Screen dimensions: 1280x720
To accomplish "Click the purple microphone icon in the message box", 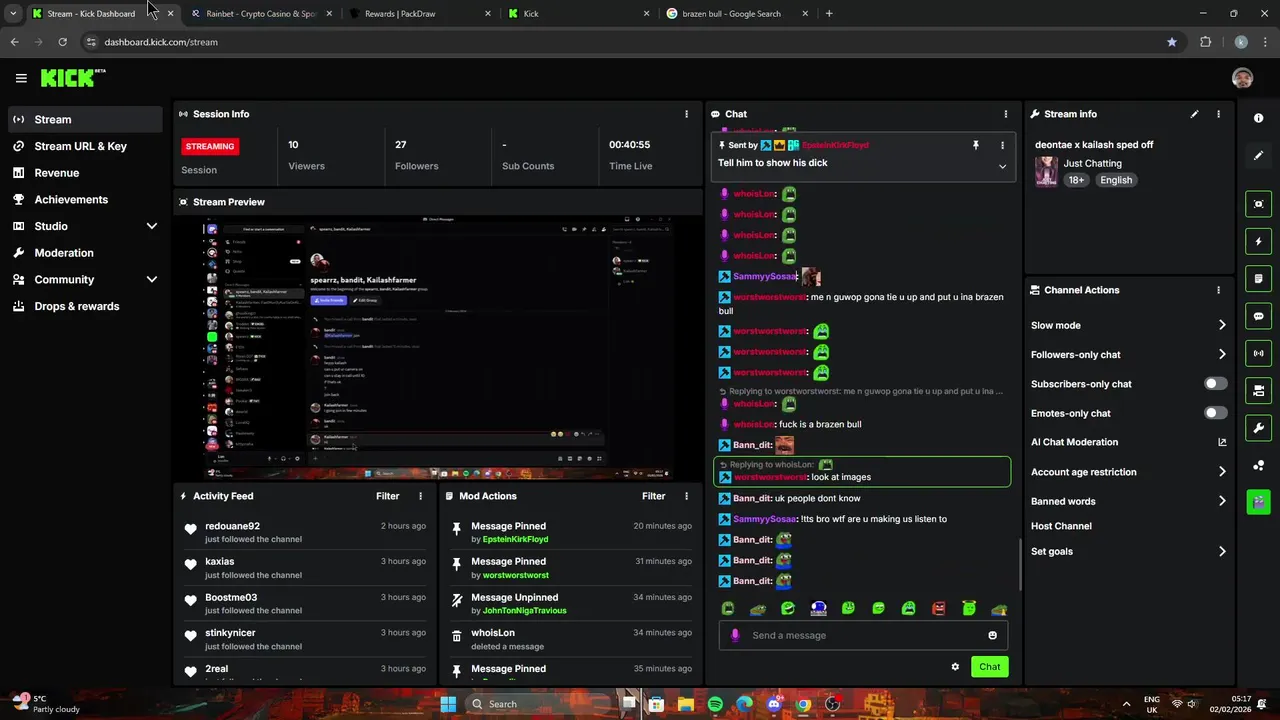I will tap(735, 635).
